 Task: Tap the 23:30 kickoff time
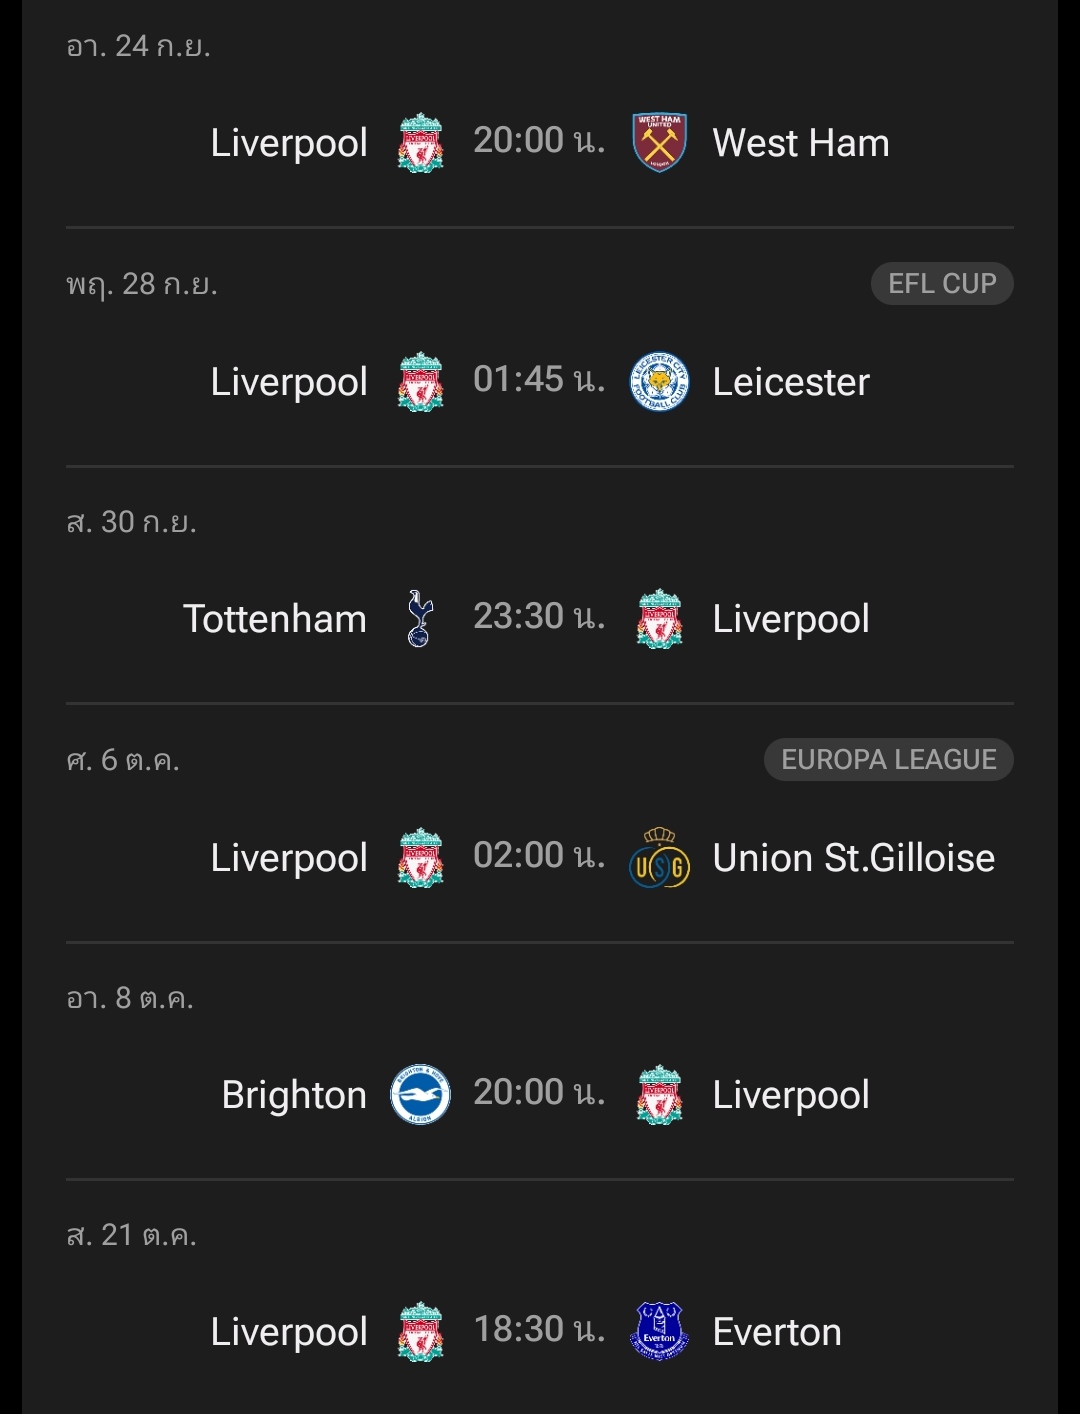click(538, 617)
